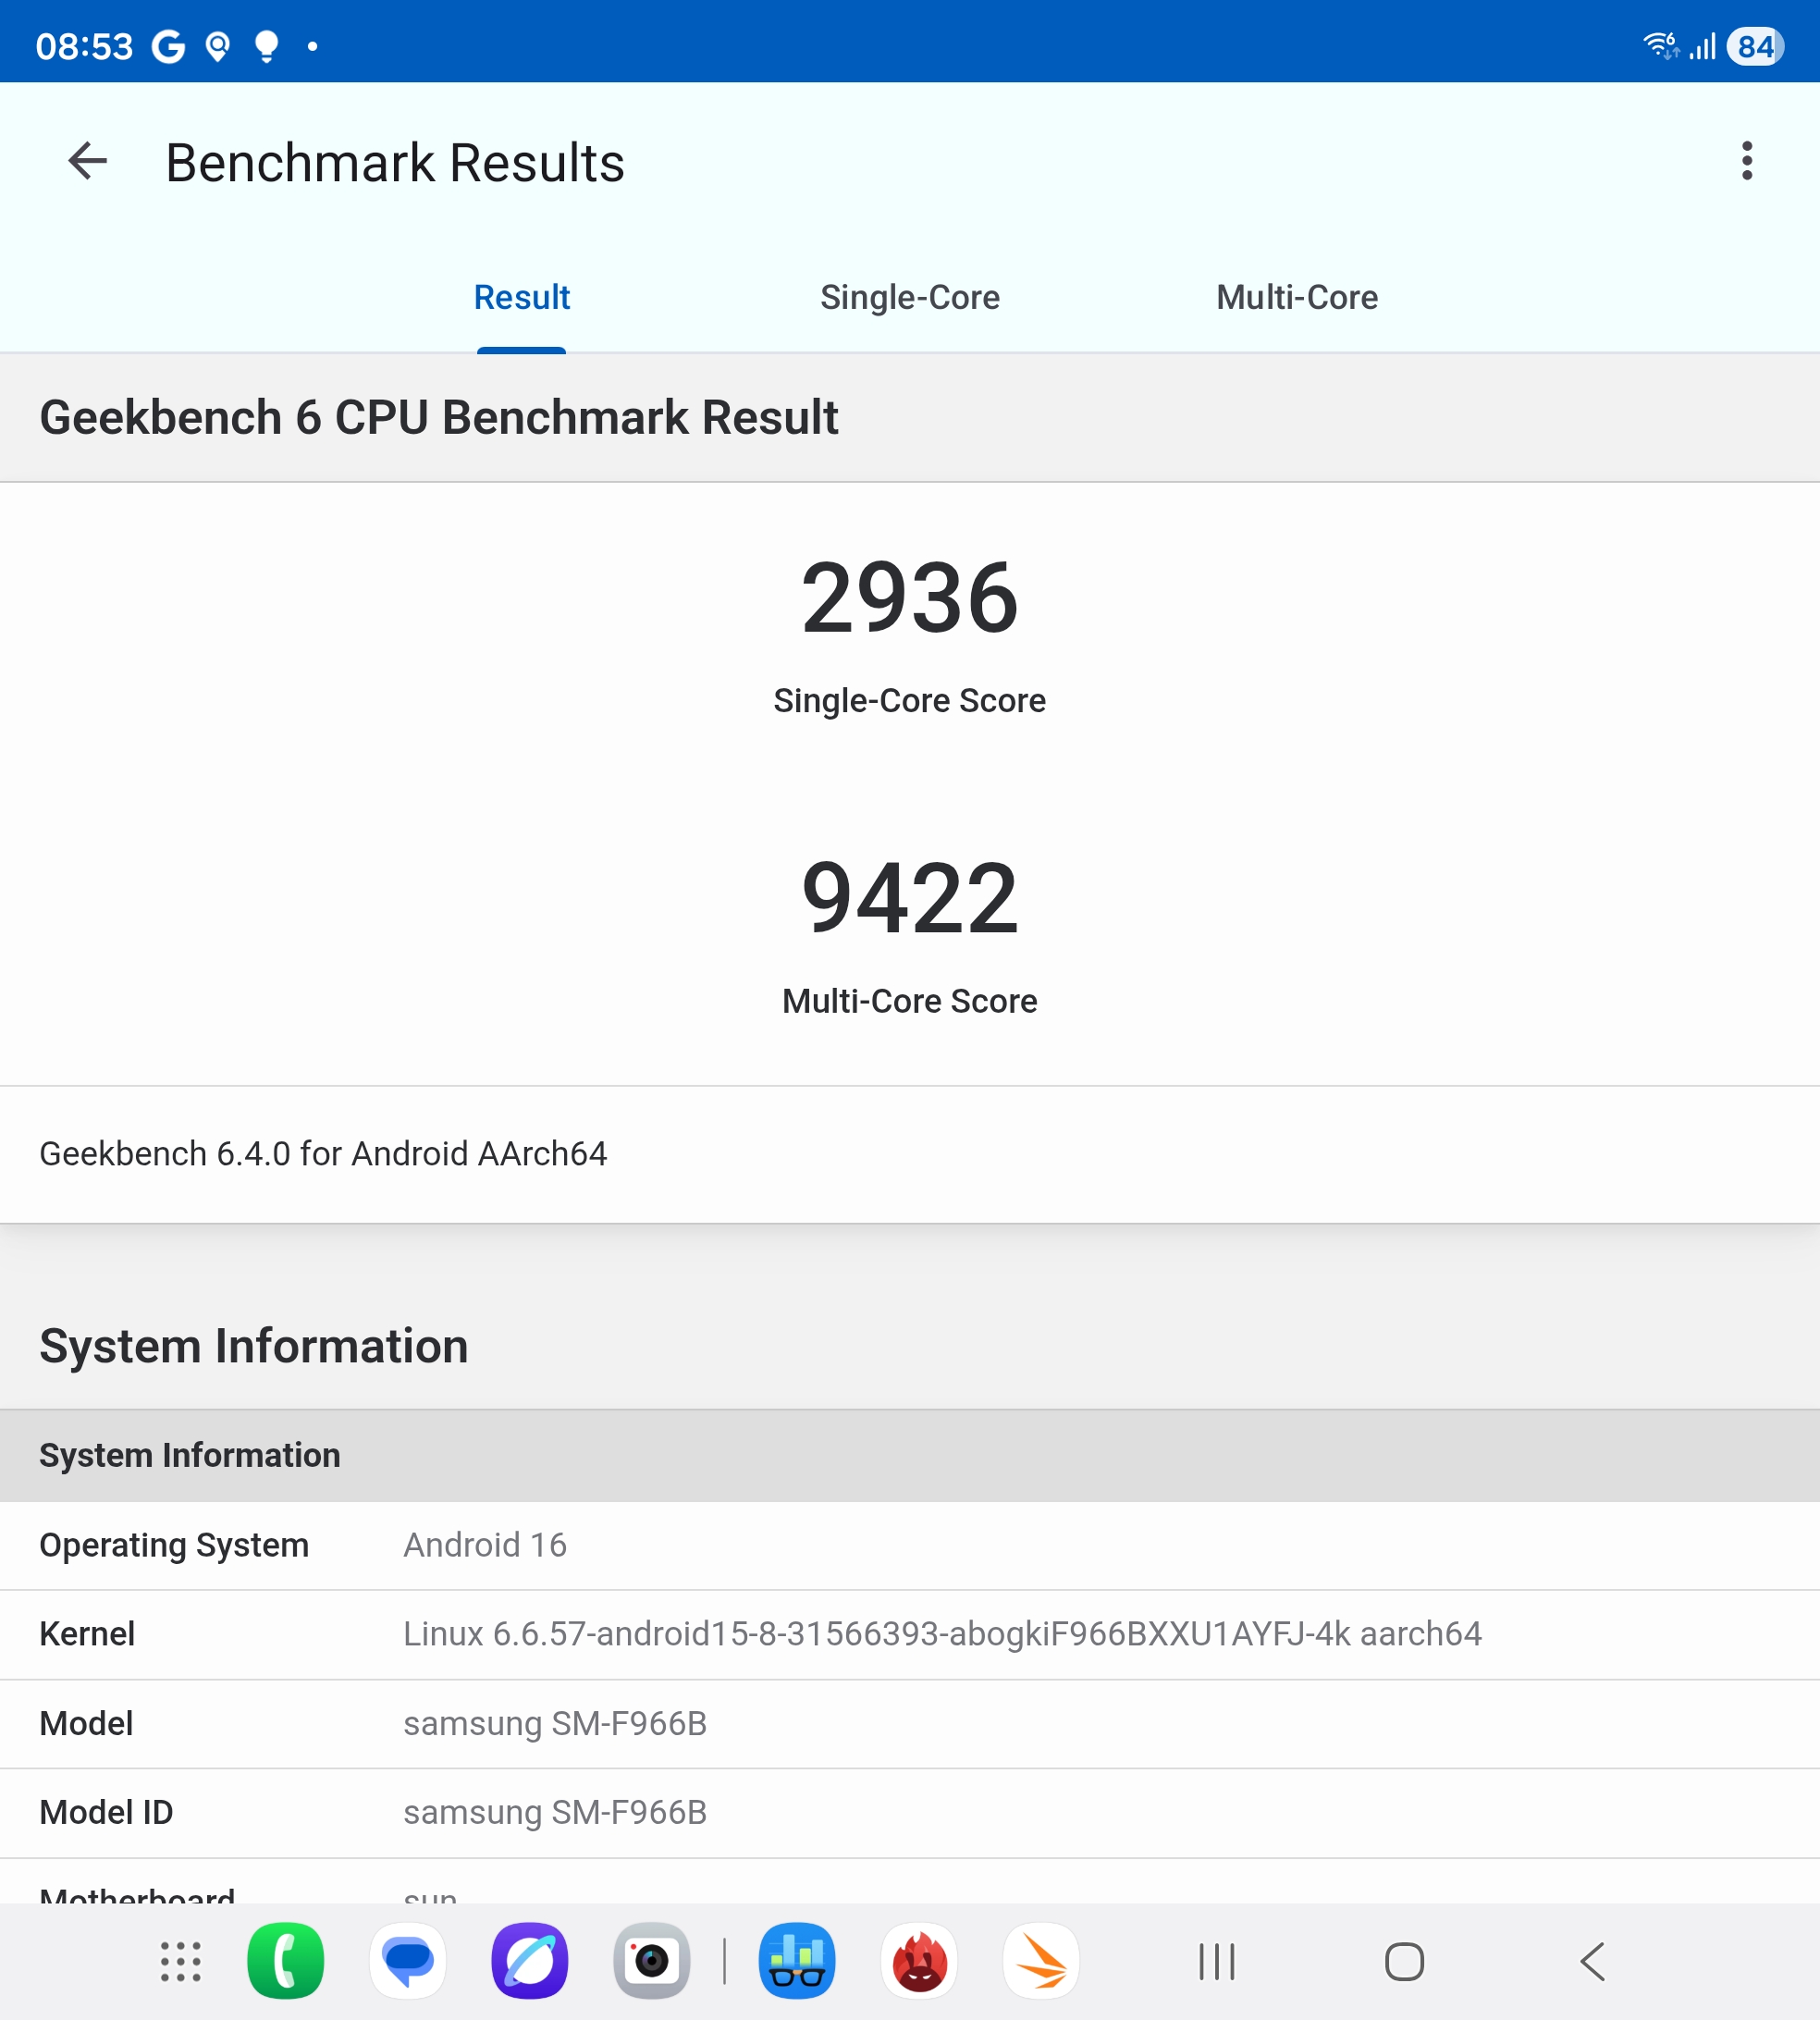Viewport: 1820px width, 2020px height.
Task: Tap the back arrow in header
Action: tap(88, 161)
